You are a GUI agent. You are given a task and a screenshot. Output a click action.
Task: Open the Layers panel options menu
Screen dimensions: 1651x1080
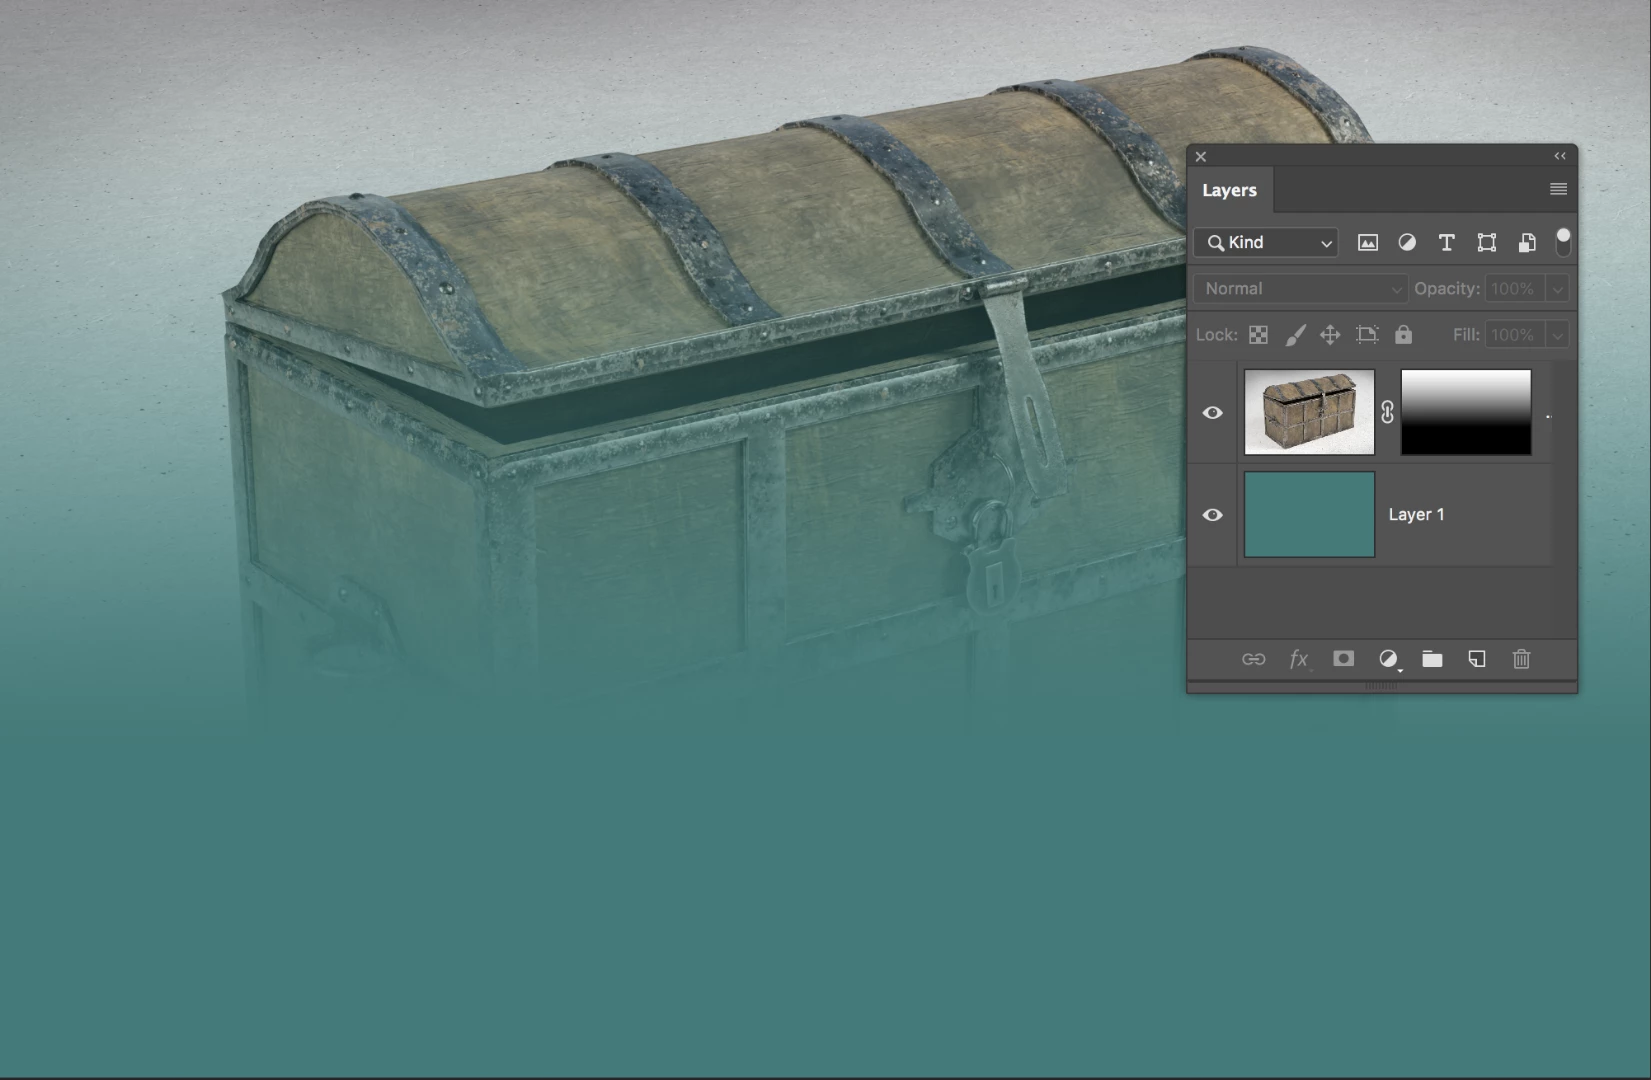(x=1558, y=189)
